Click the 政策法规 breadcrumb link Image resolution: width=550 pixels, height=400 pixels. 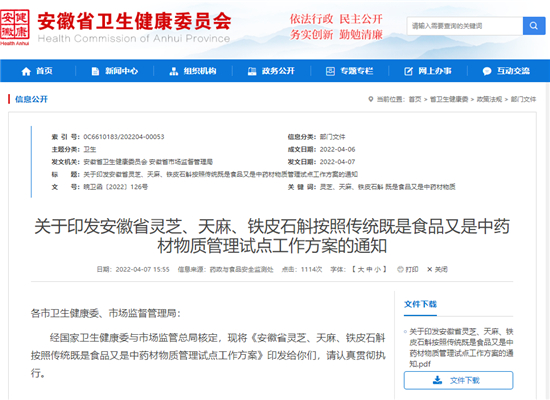coord(489,99)
